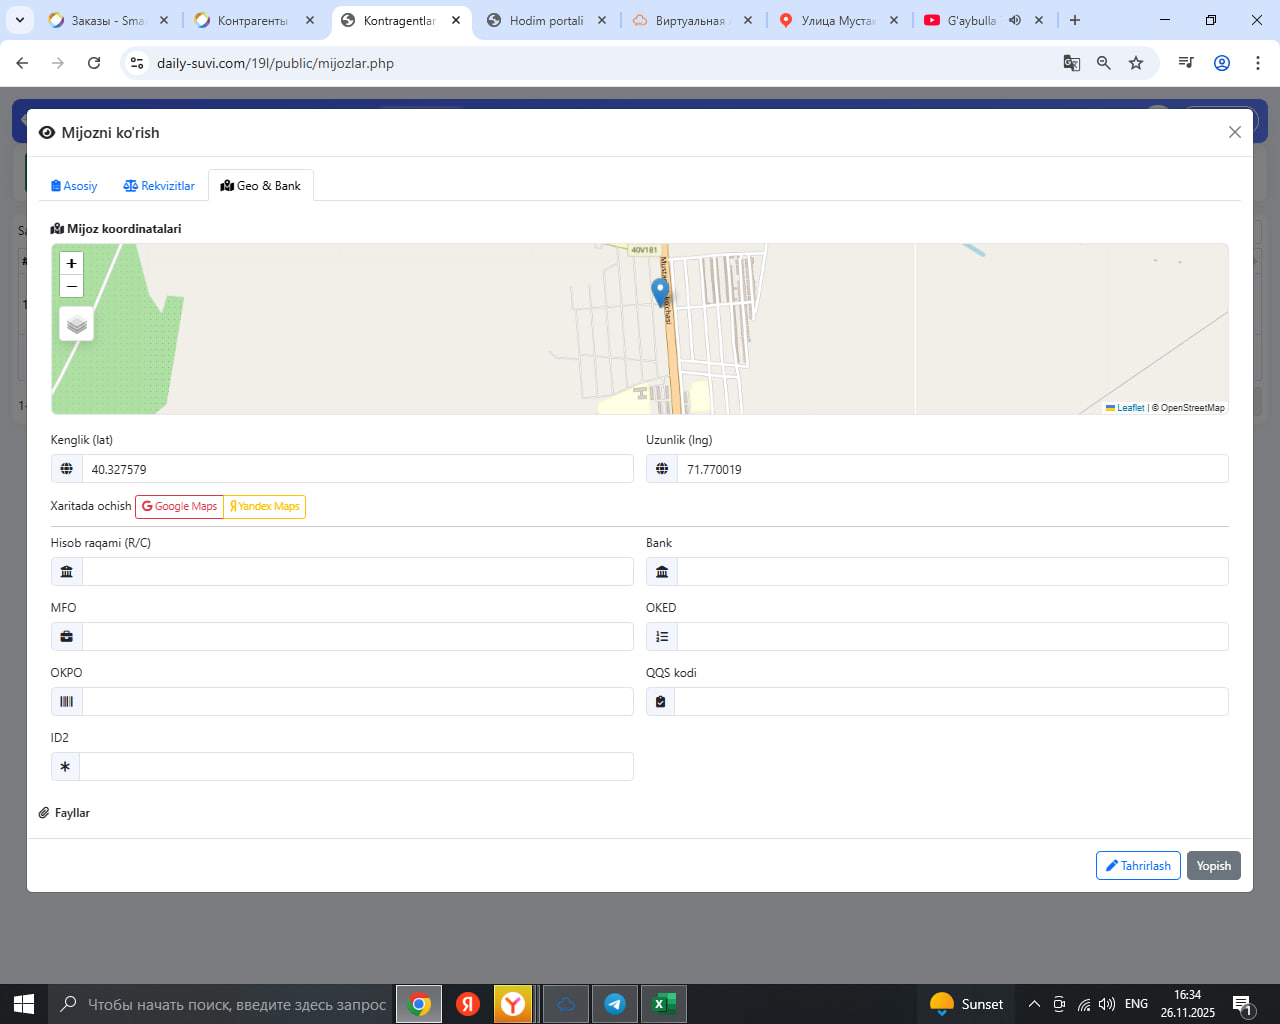Open location in Google Maps
This screenshot has height=1024, width=1280.
(179, 507)
